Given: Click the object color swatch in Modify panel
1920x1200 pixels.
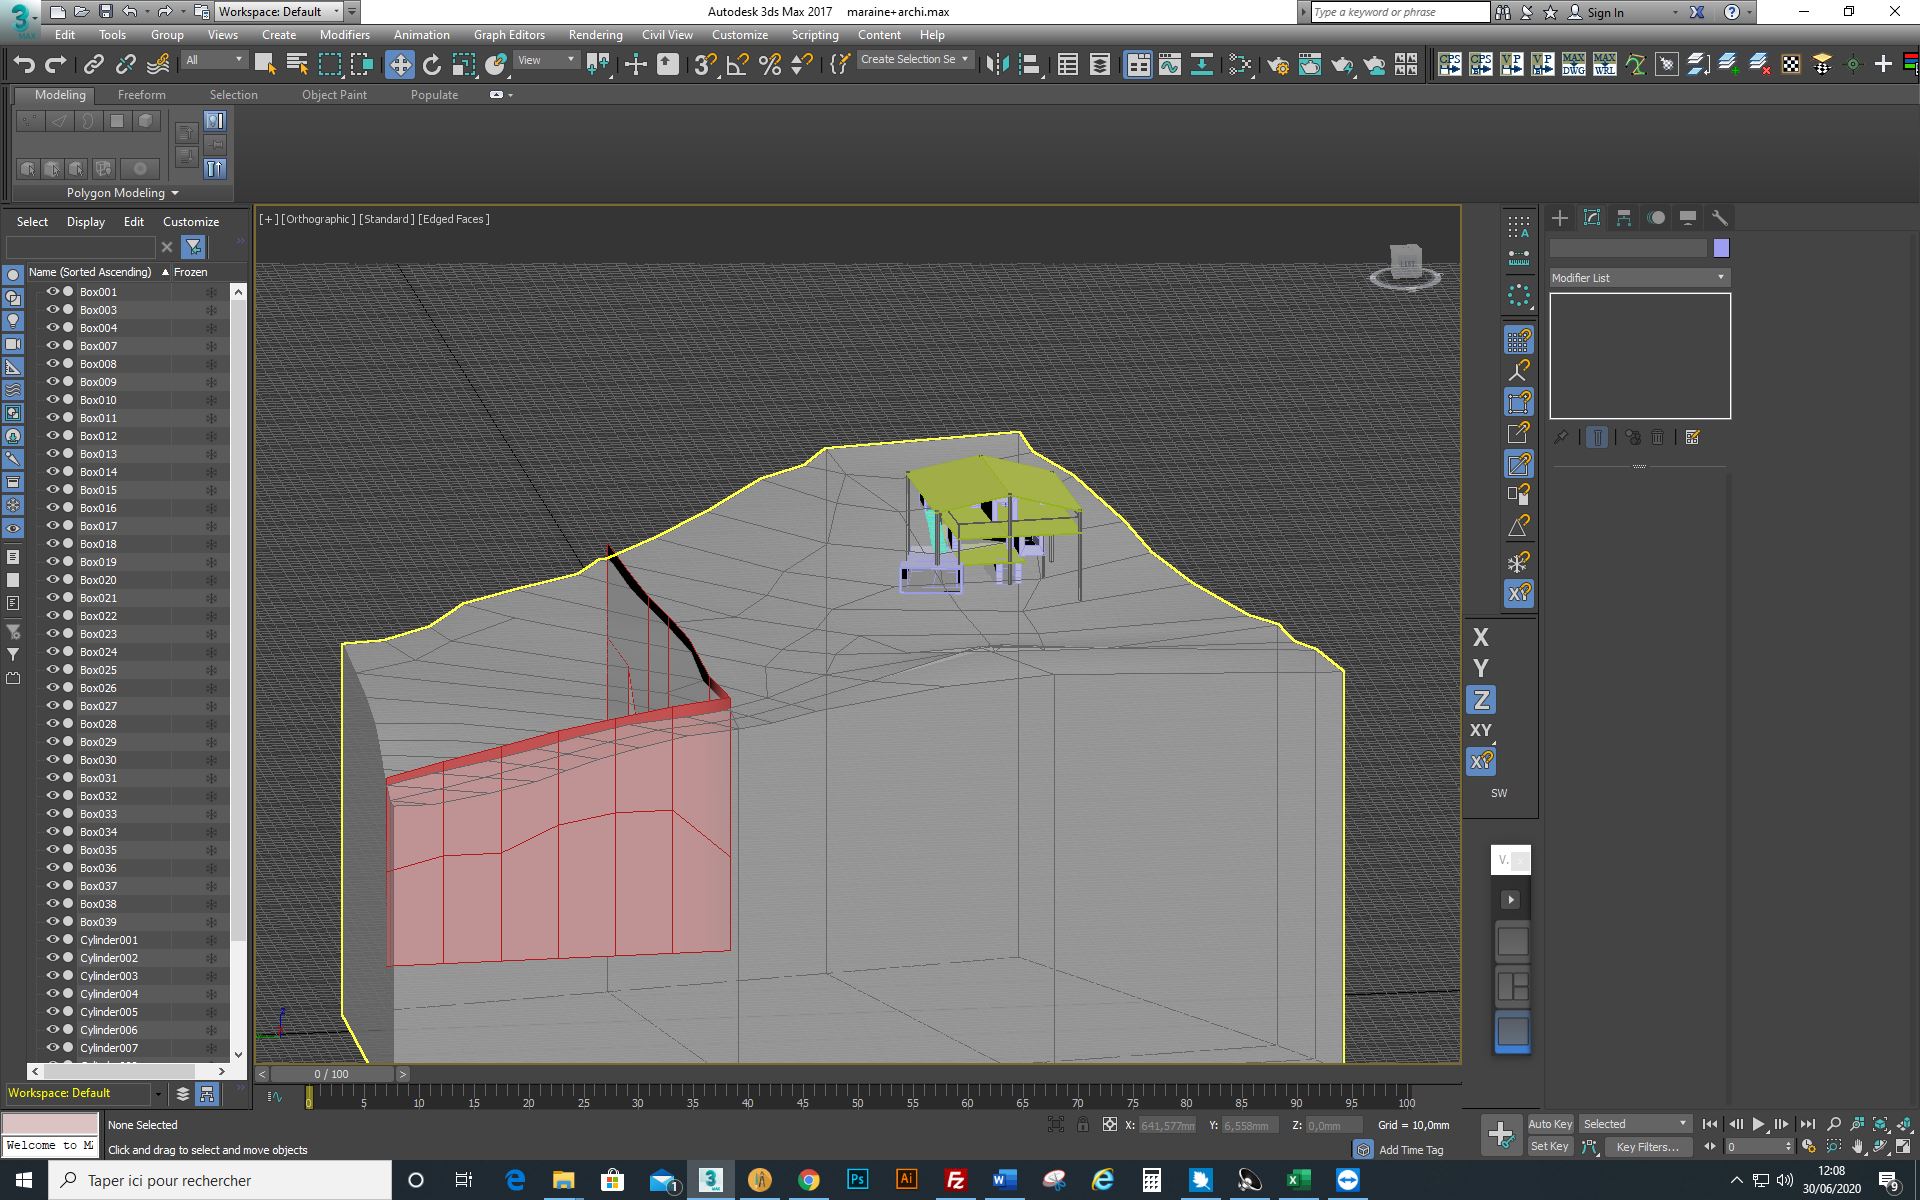Looking at the screenshot, I should point(1721,248).
